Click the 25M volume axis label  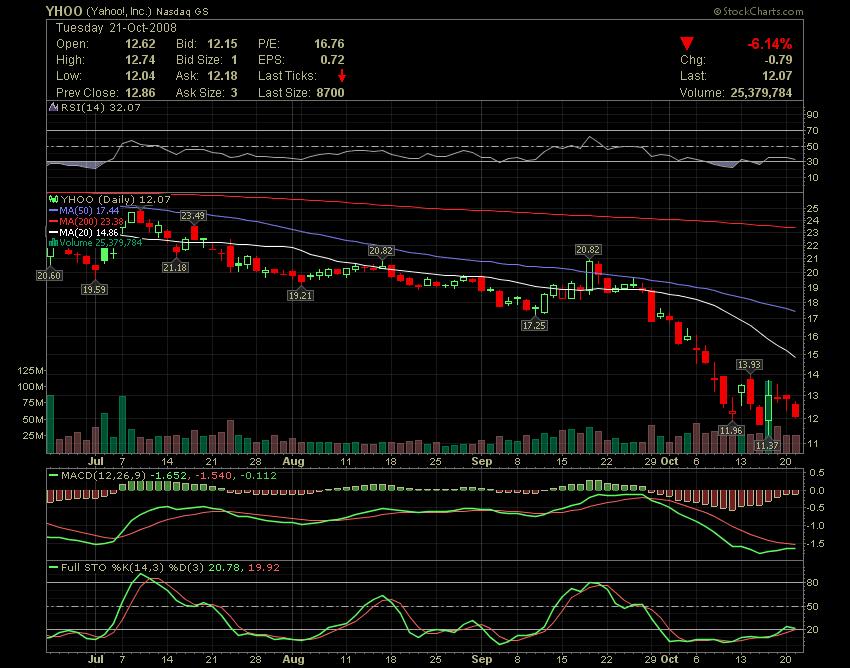pos(33,435)
